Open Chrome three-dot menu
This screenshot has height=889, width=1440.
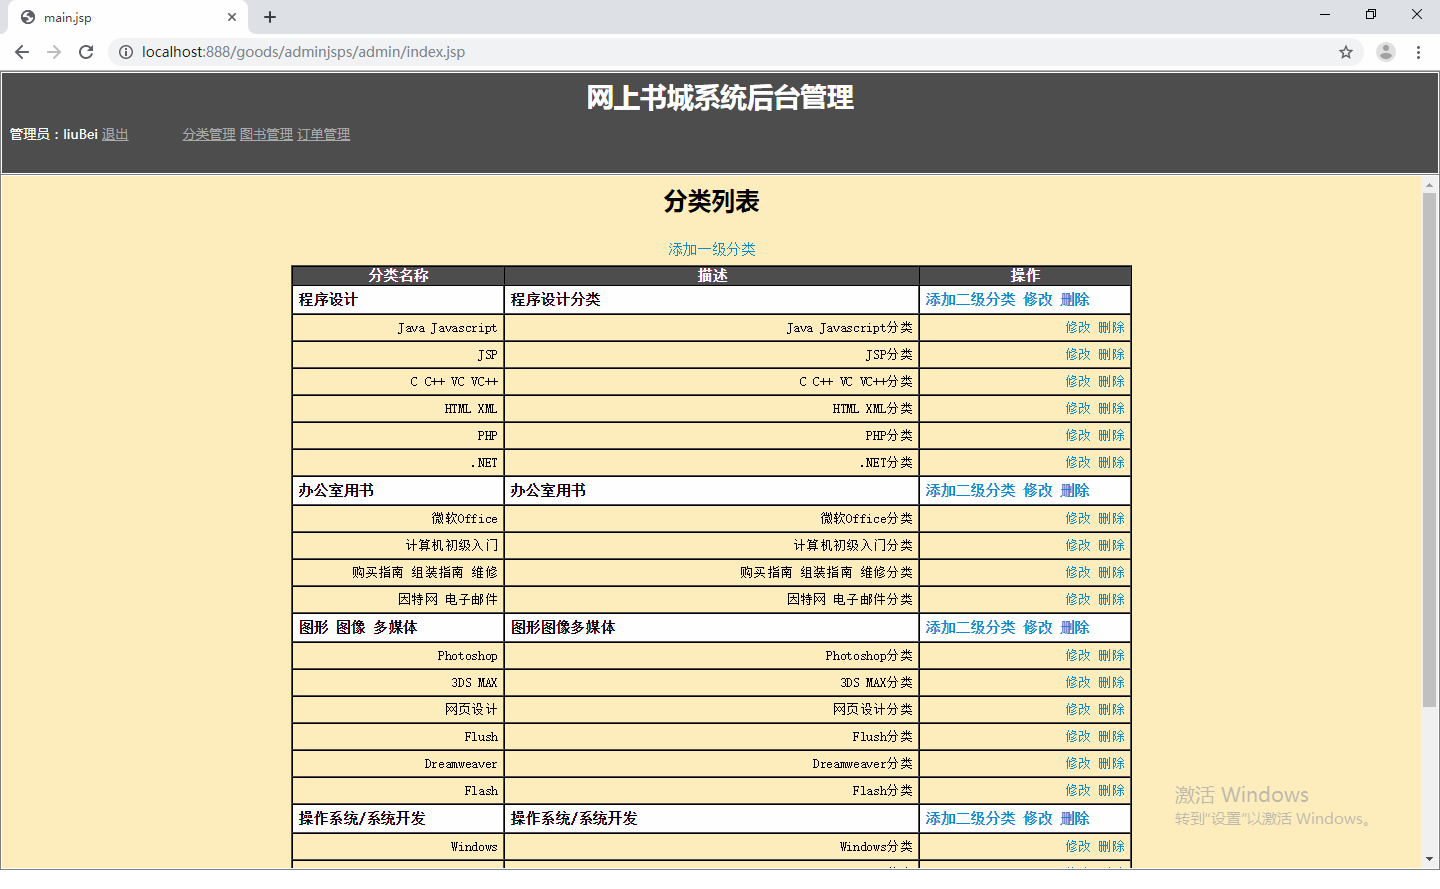(x=1418, y=52)
